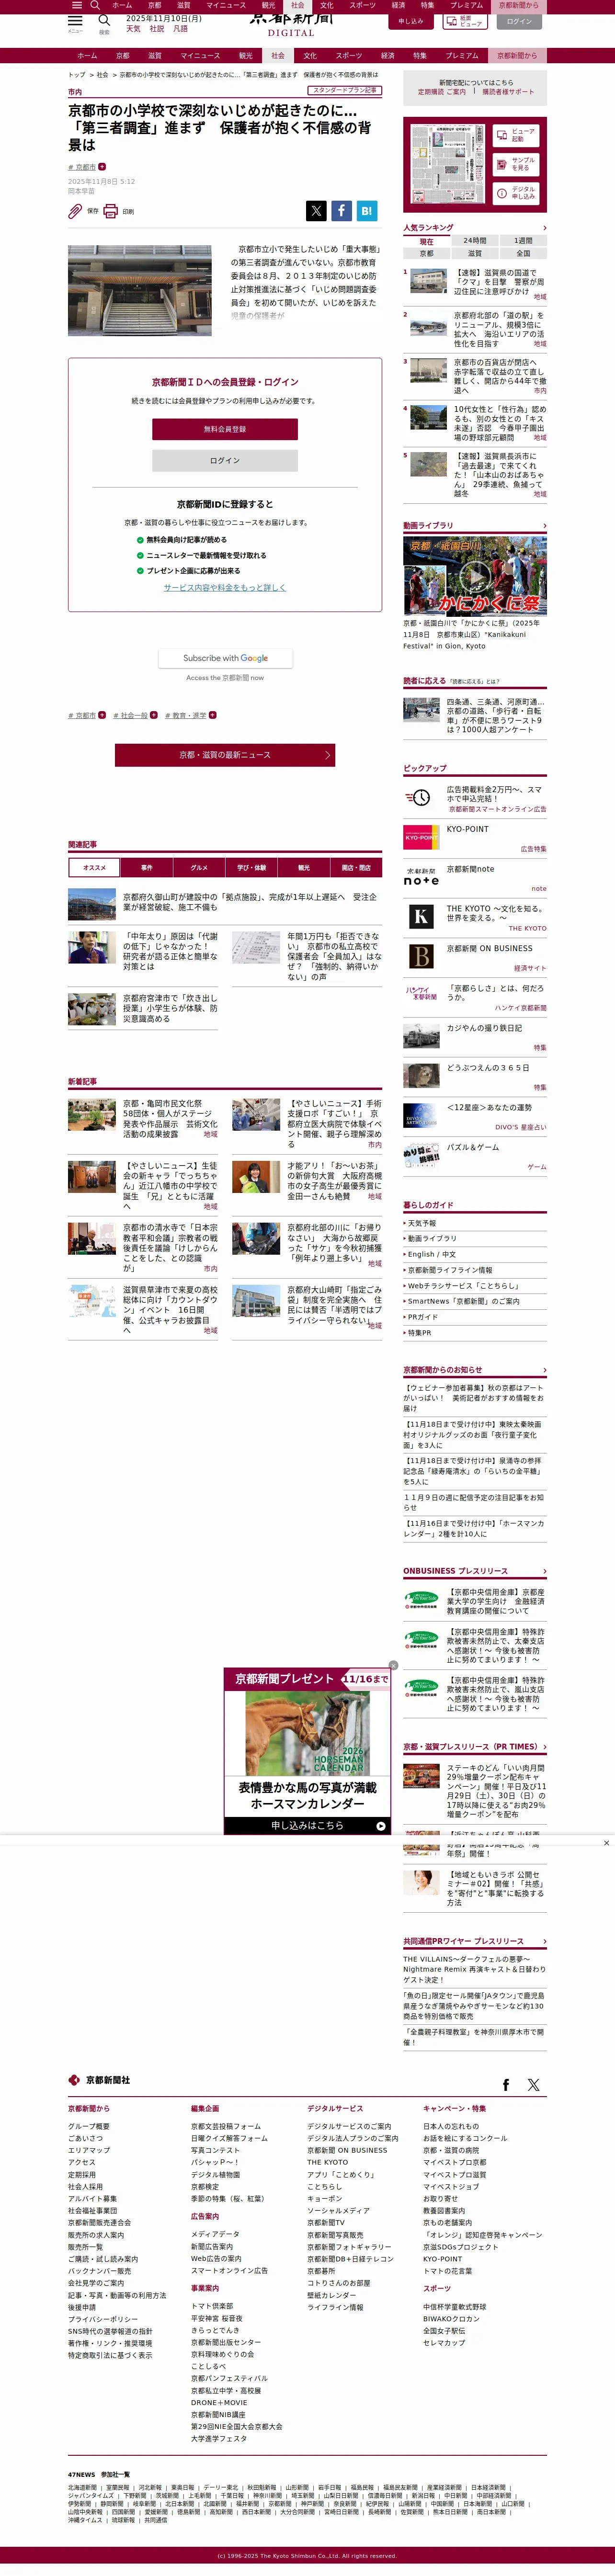Click header 紙面ビューアー button

click(464, 21)
